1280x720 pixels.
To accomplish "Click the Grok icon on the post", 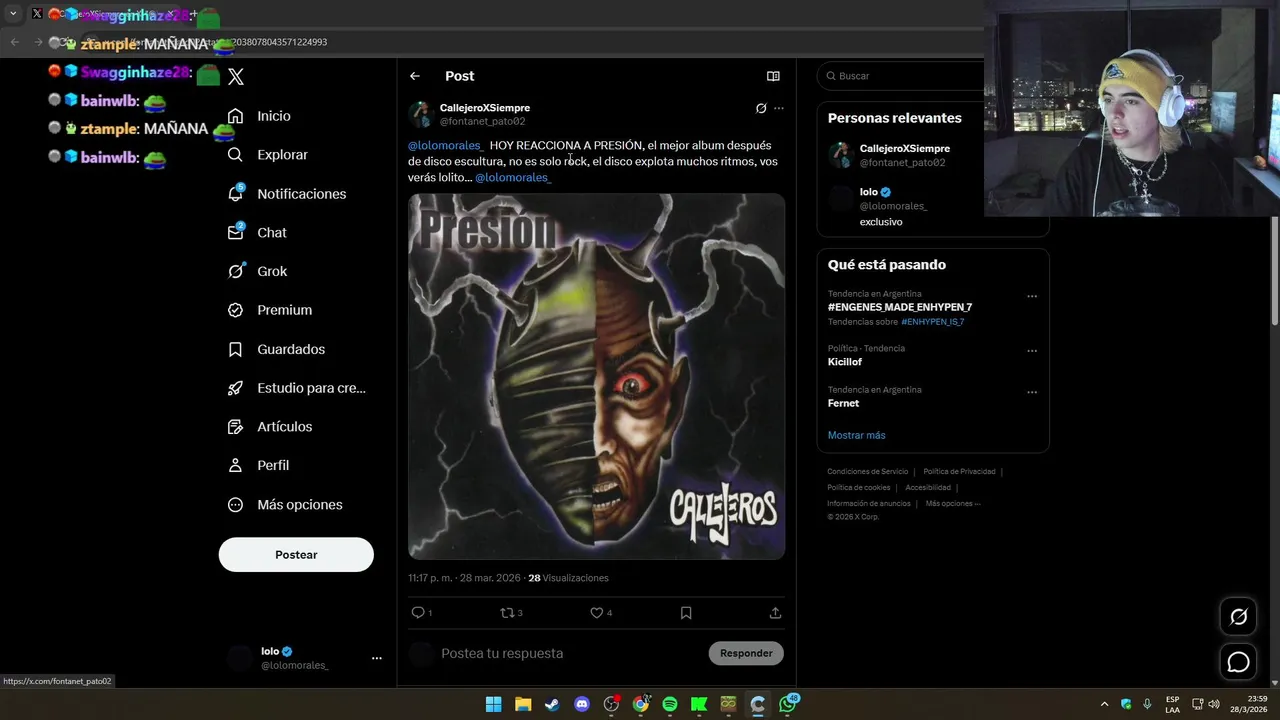I will click(x=761, y=108).
